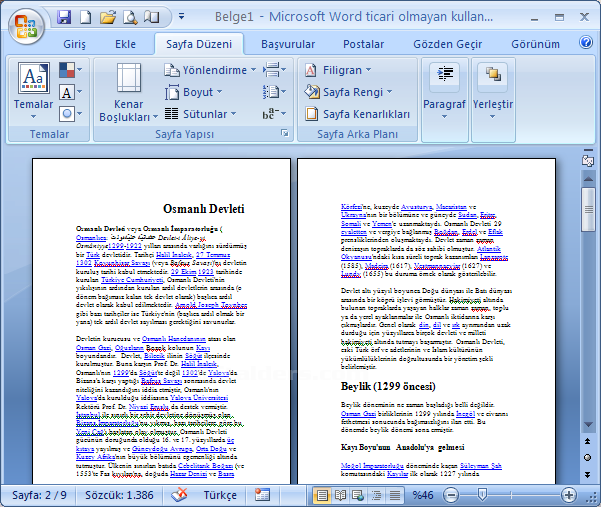
Task: Open Kenar Boşlukları margins menu
Action: (x=128, y=92)
